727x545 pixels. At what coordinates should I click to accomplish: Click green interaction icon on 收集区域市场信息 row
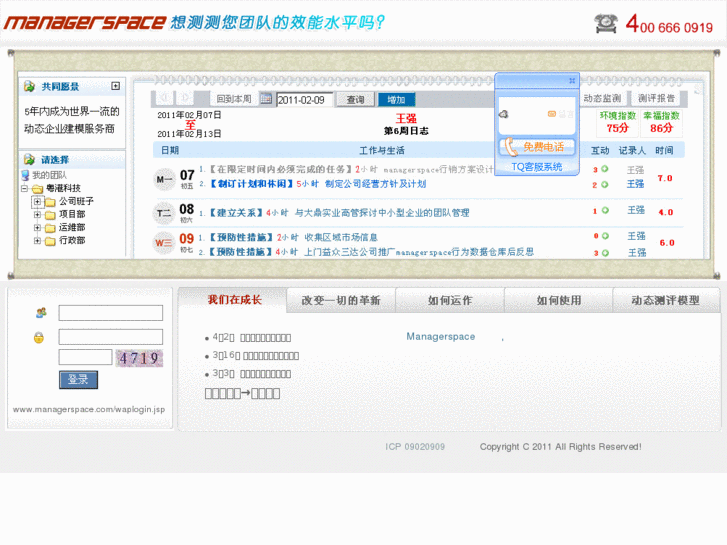click(605, 236)
